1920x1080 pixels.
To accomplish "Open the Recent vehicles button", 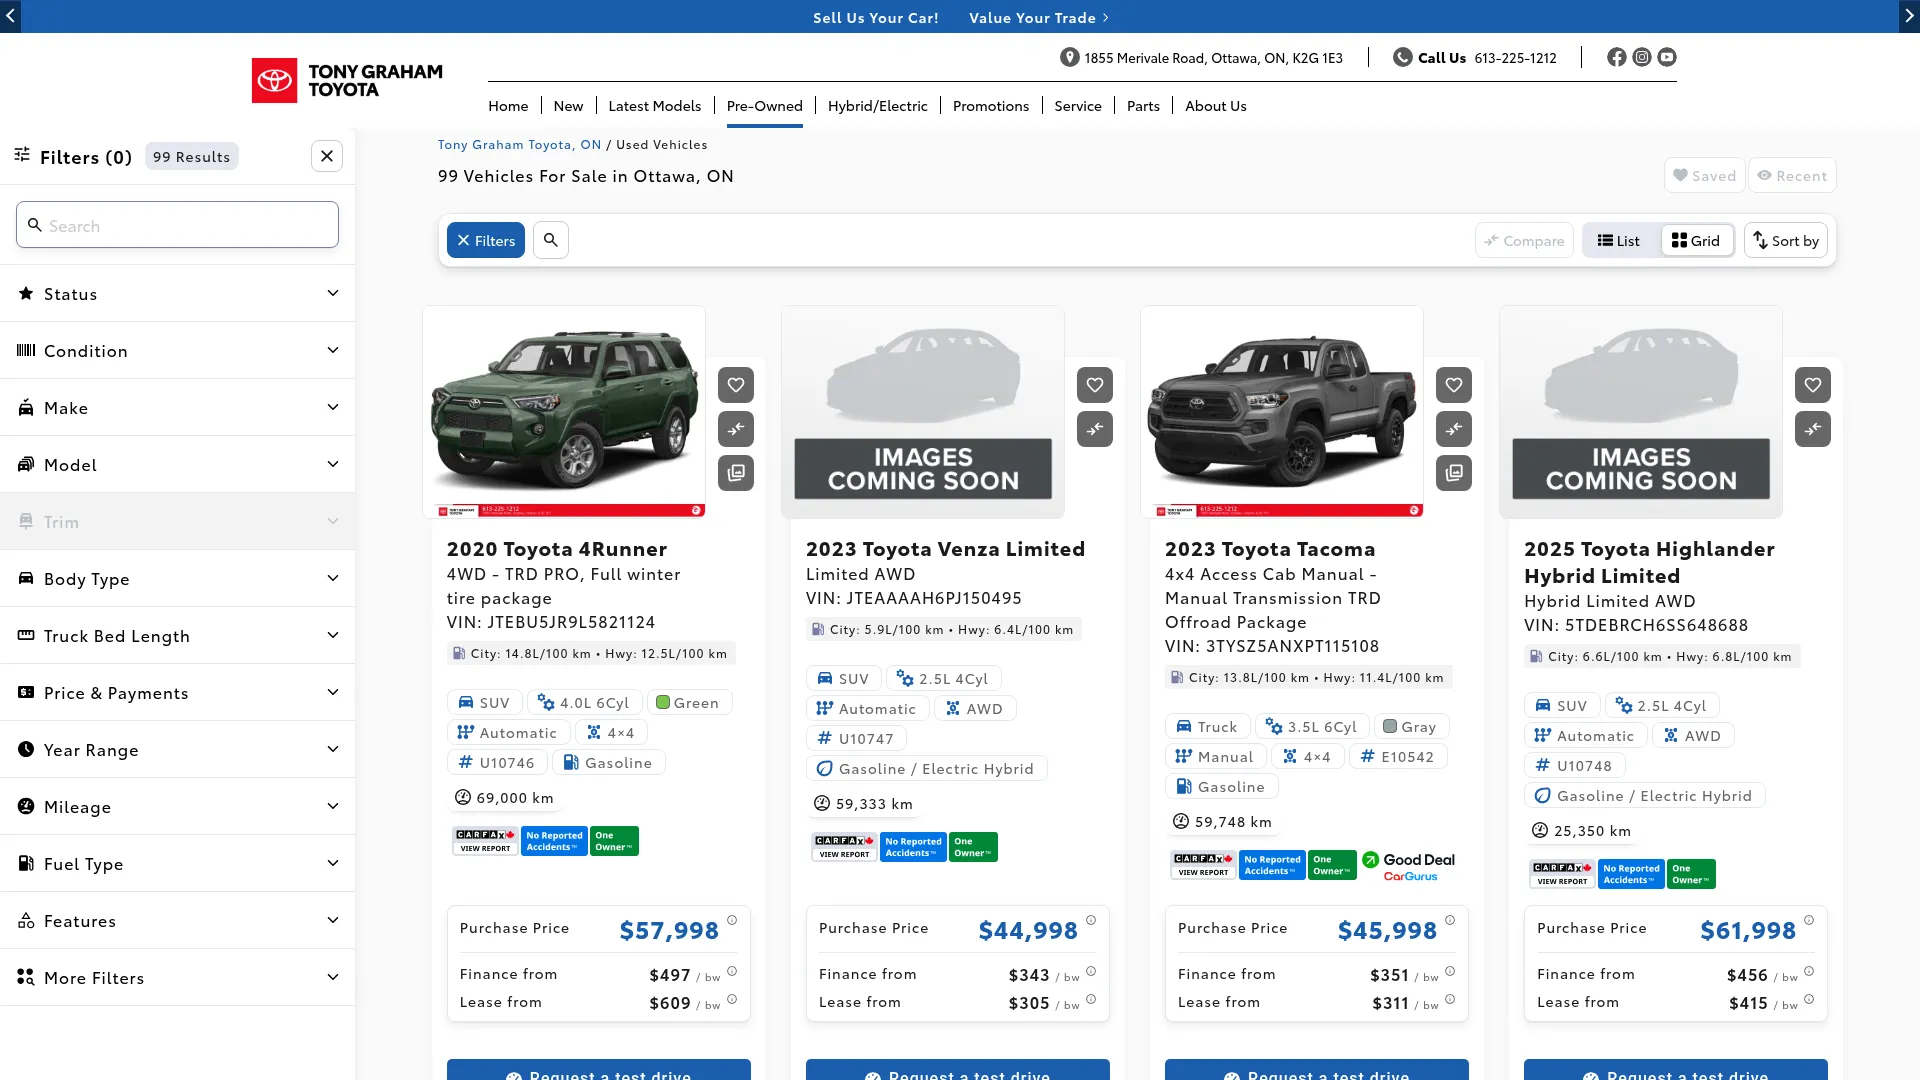I will coord(1793,176).
